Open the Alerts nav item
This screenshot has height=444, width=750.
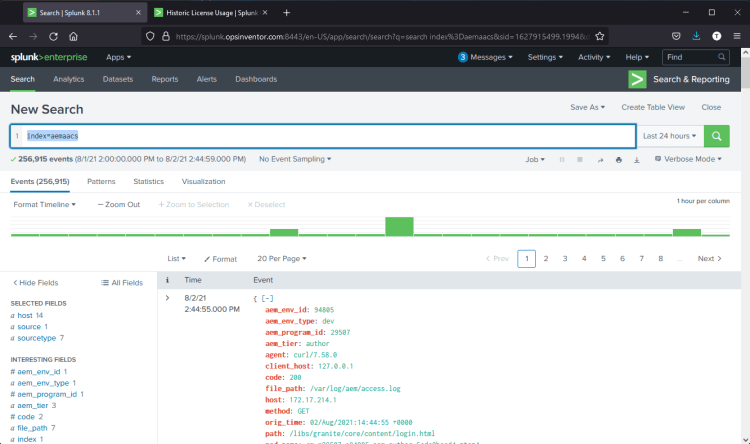click(207, 79)
